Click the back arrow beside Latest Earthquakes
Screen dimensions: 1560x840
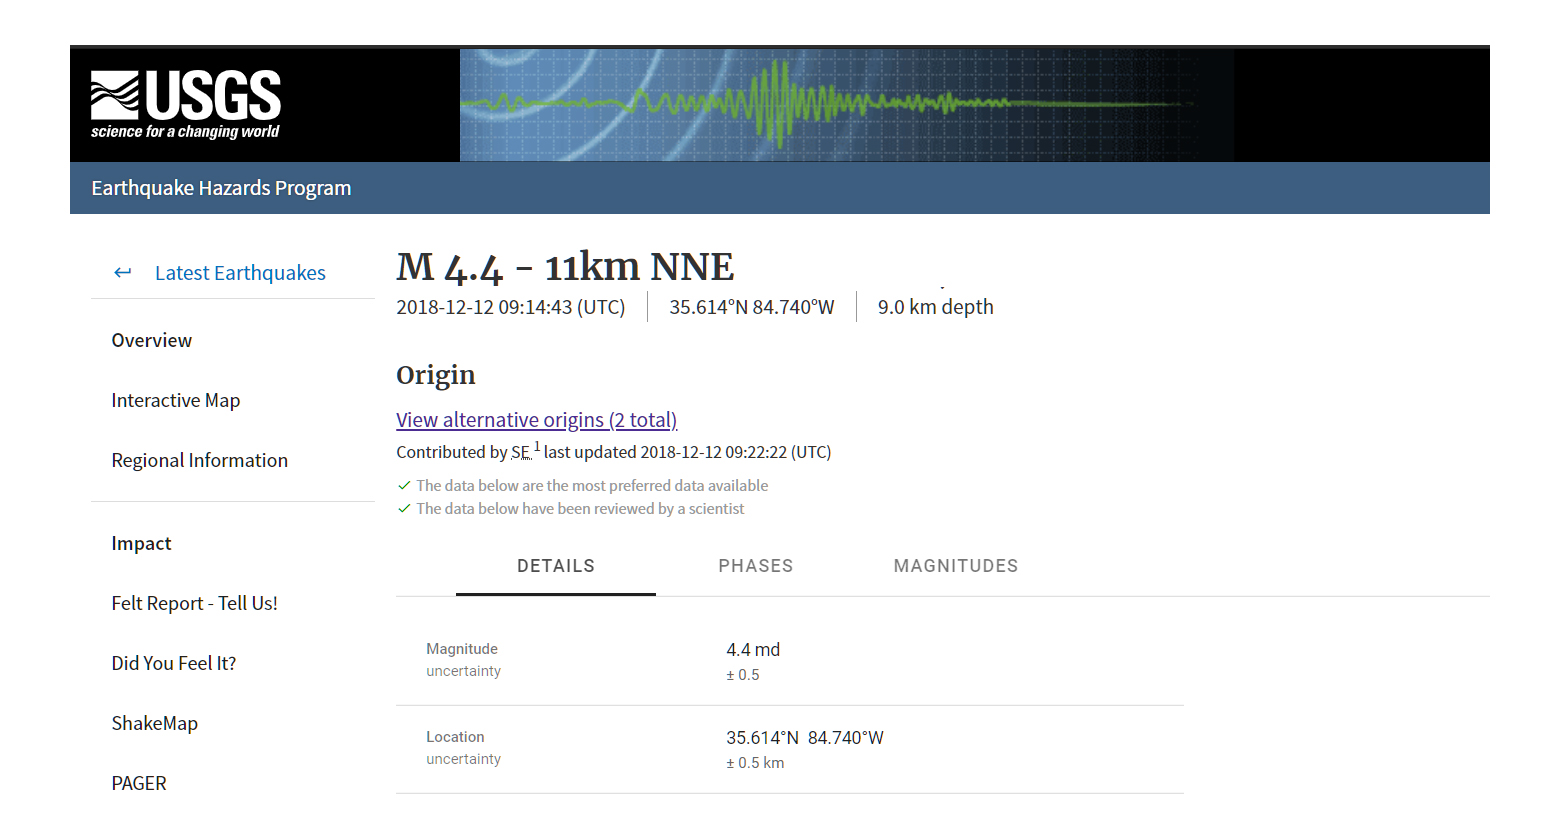(123, 273)
